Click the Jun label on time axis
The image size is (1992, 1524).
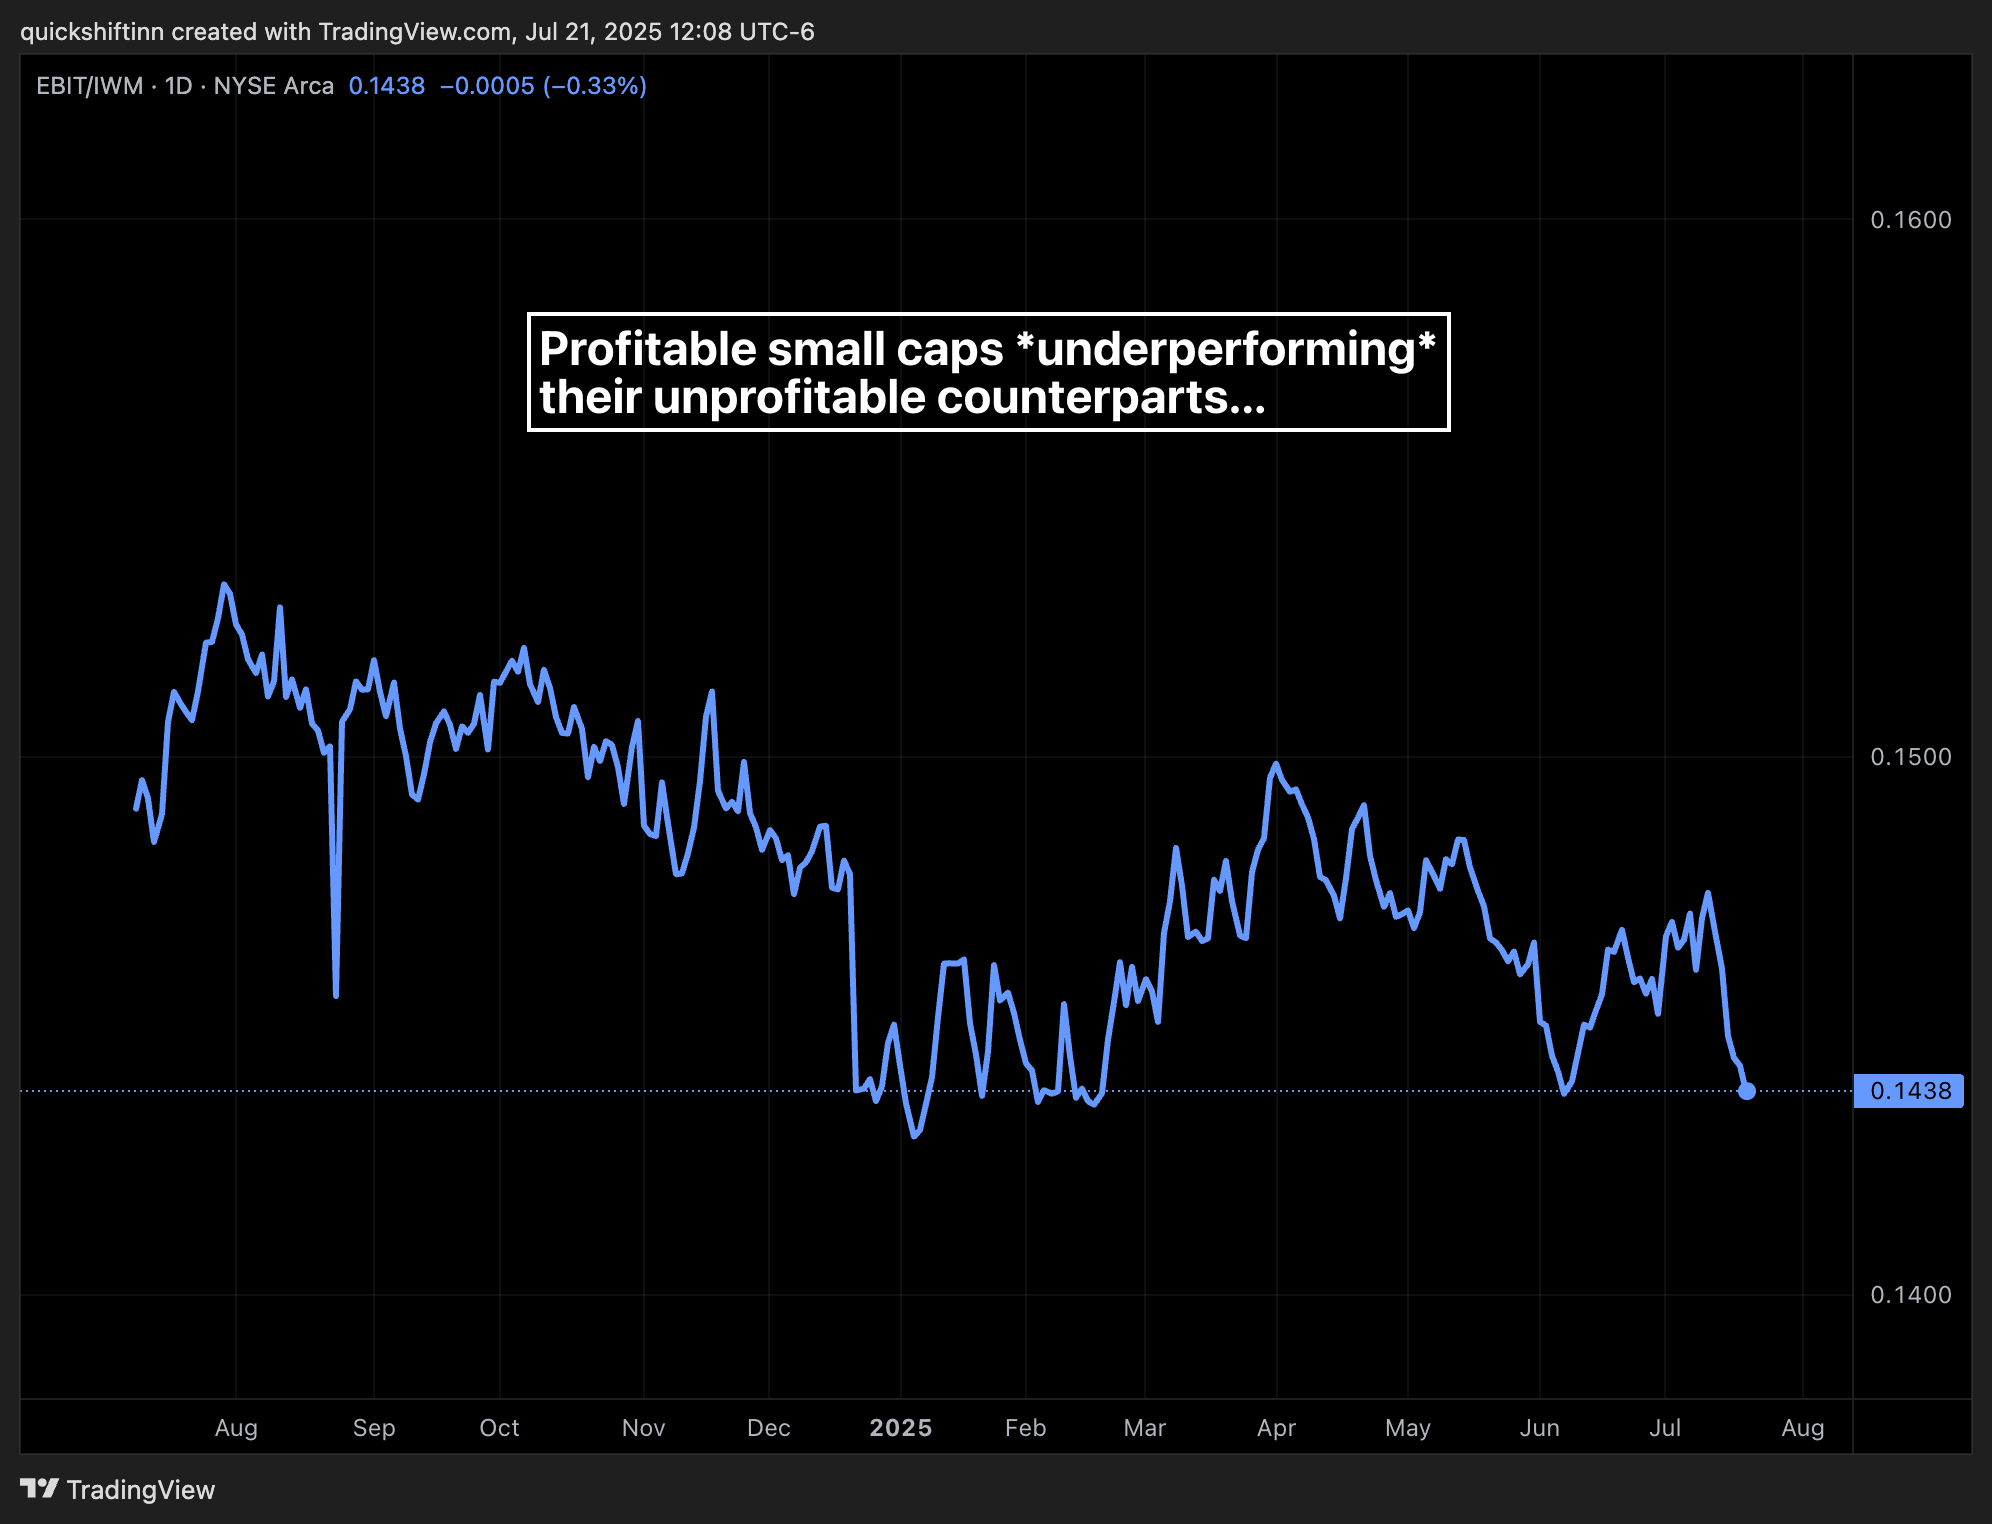tap(1540, 1428)
